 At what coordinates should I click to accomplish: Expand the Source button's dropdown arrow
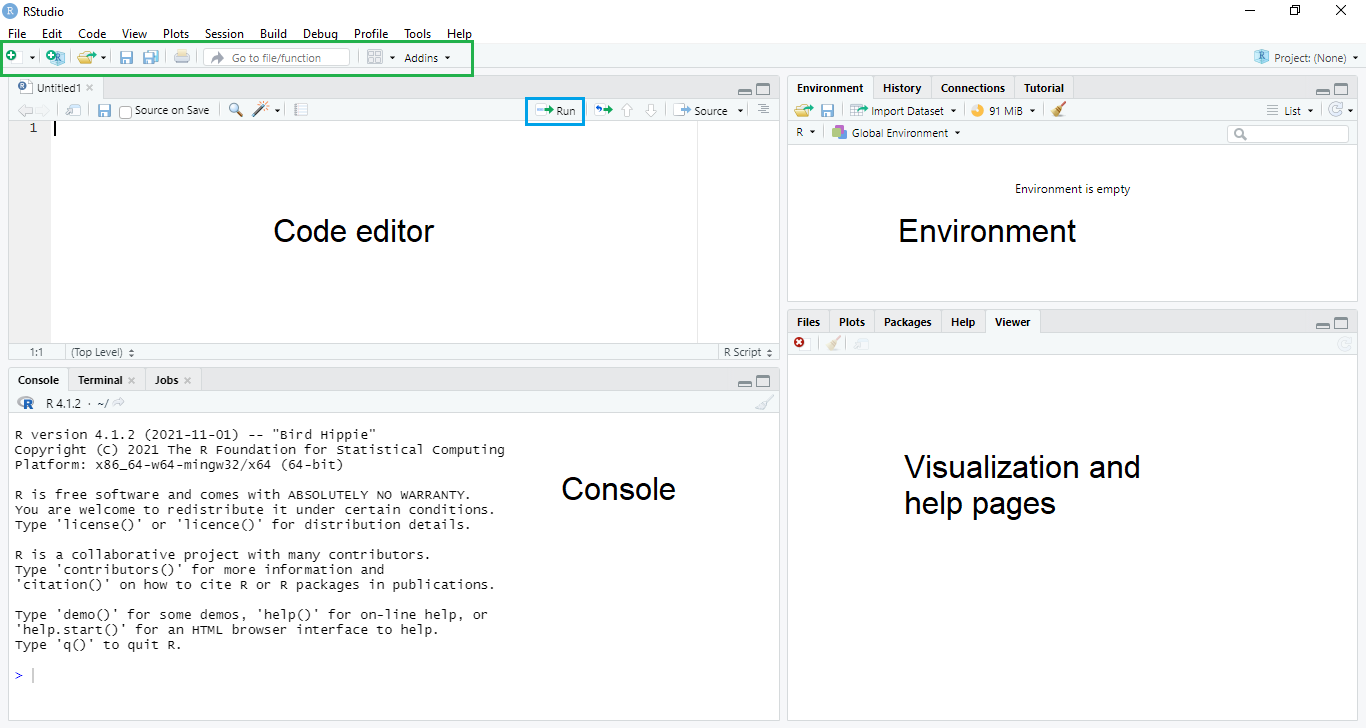point(741,111)
